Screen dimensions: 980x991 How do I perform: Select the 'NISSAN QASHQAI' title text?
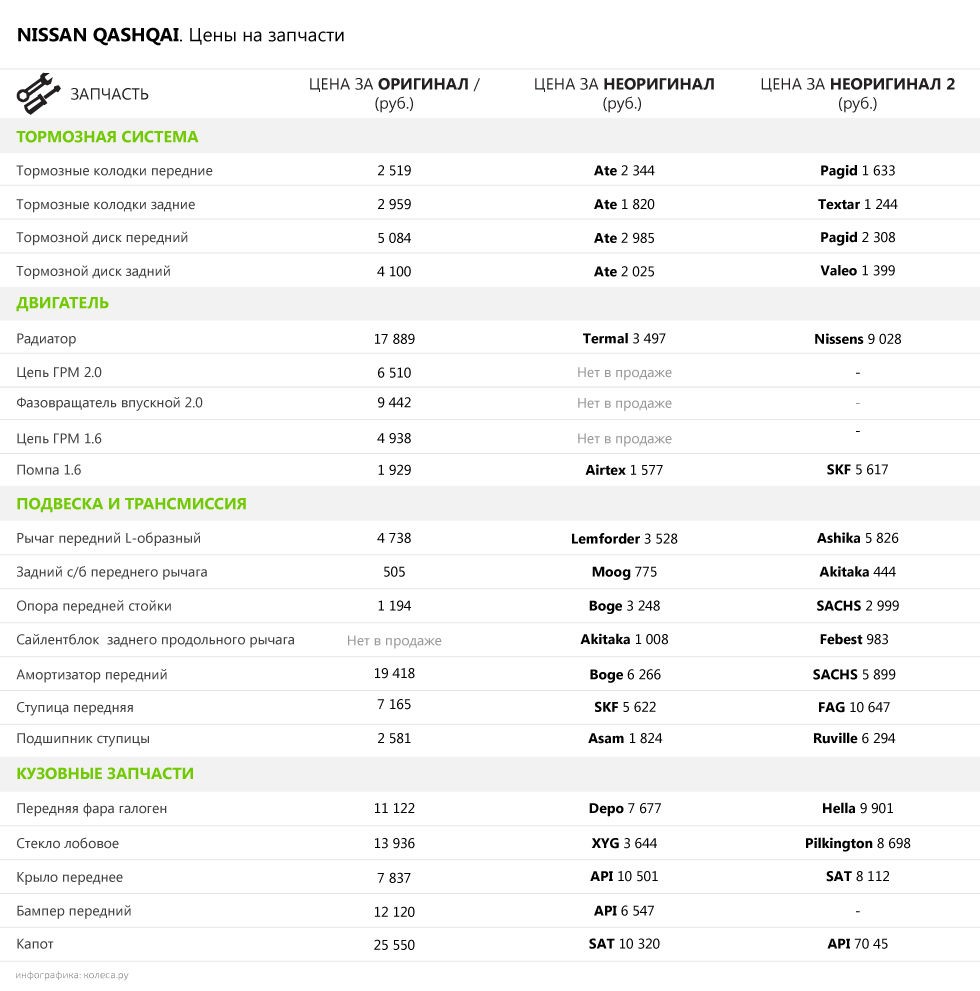[99, 35]
